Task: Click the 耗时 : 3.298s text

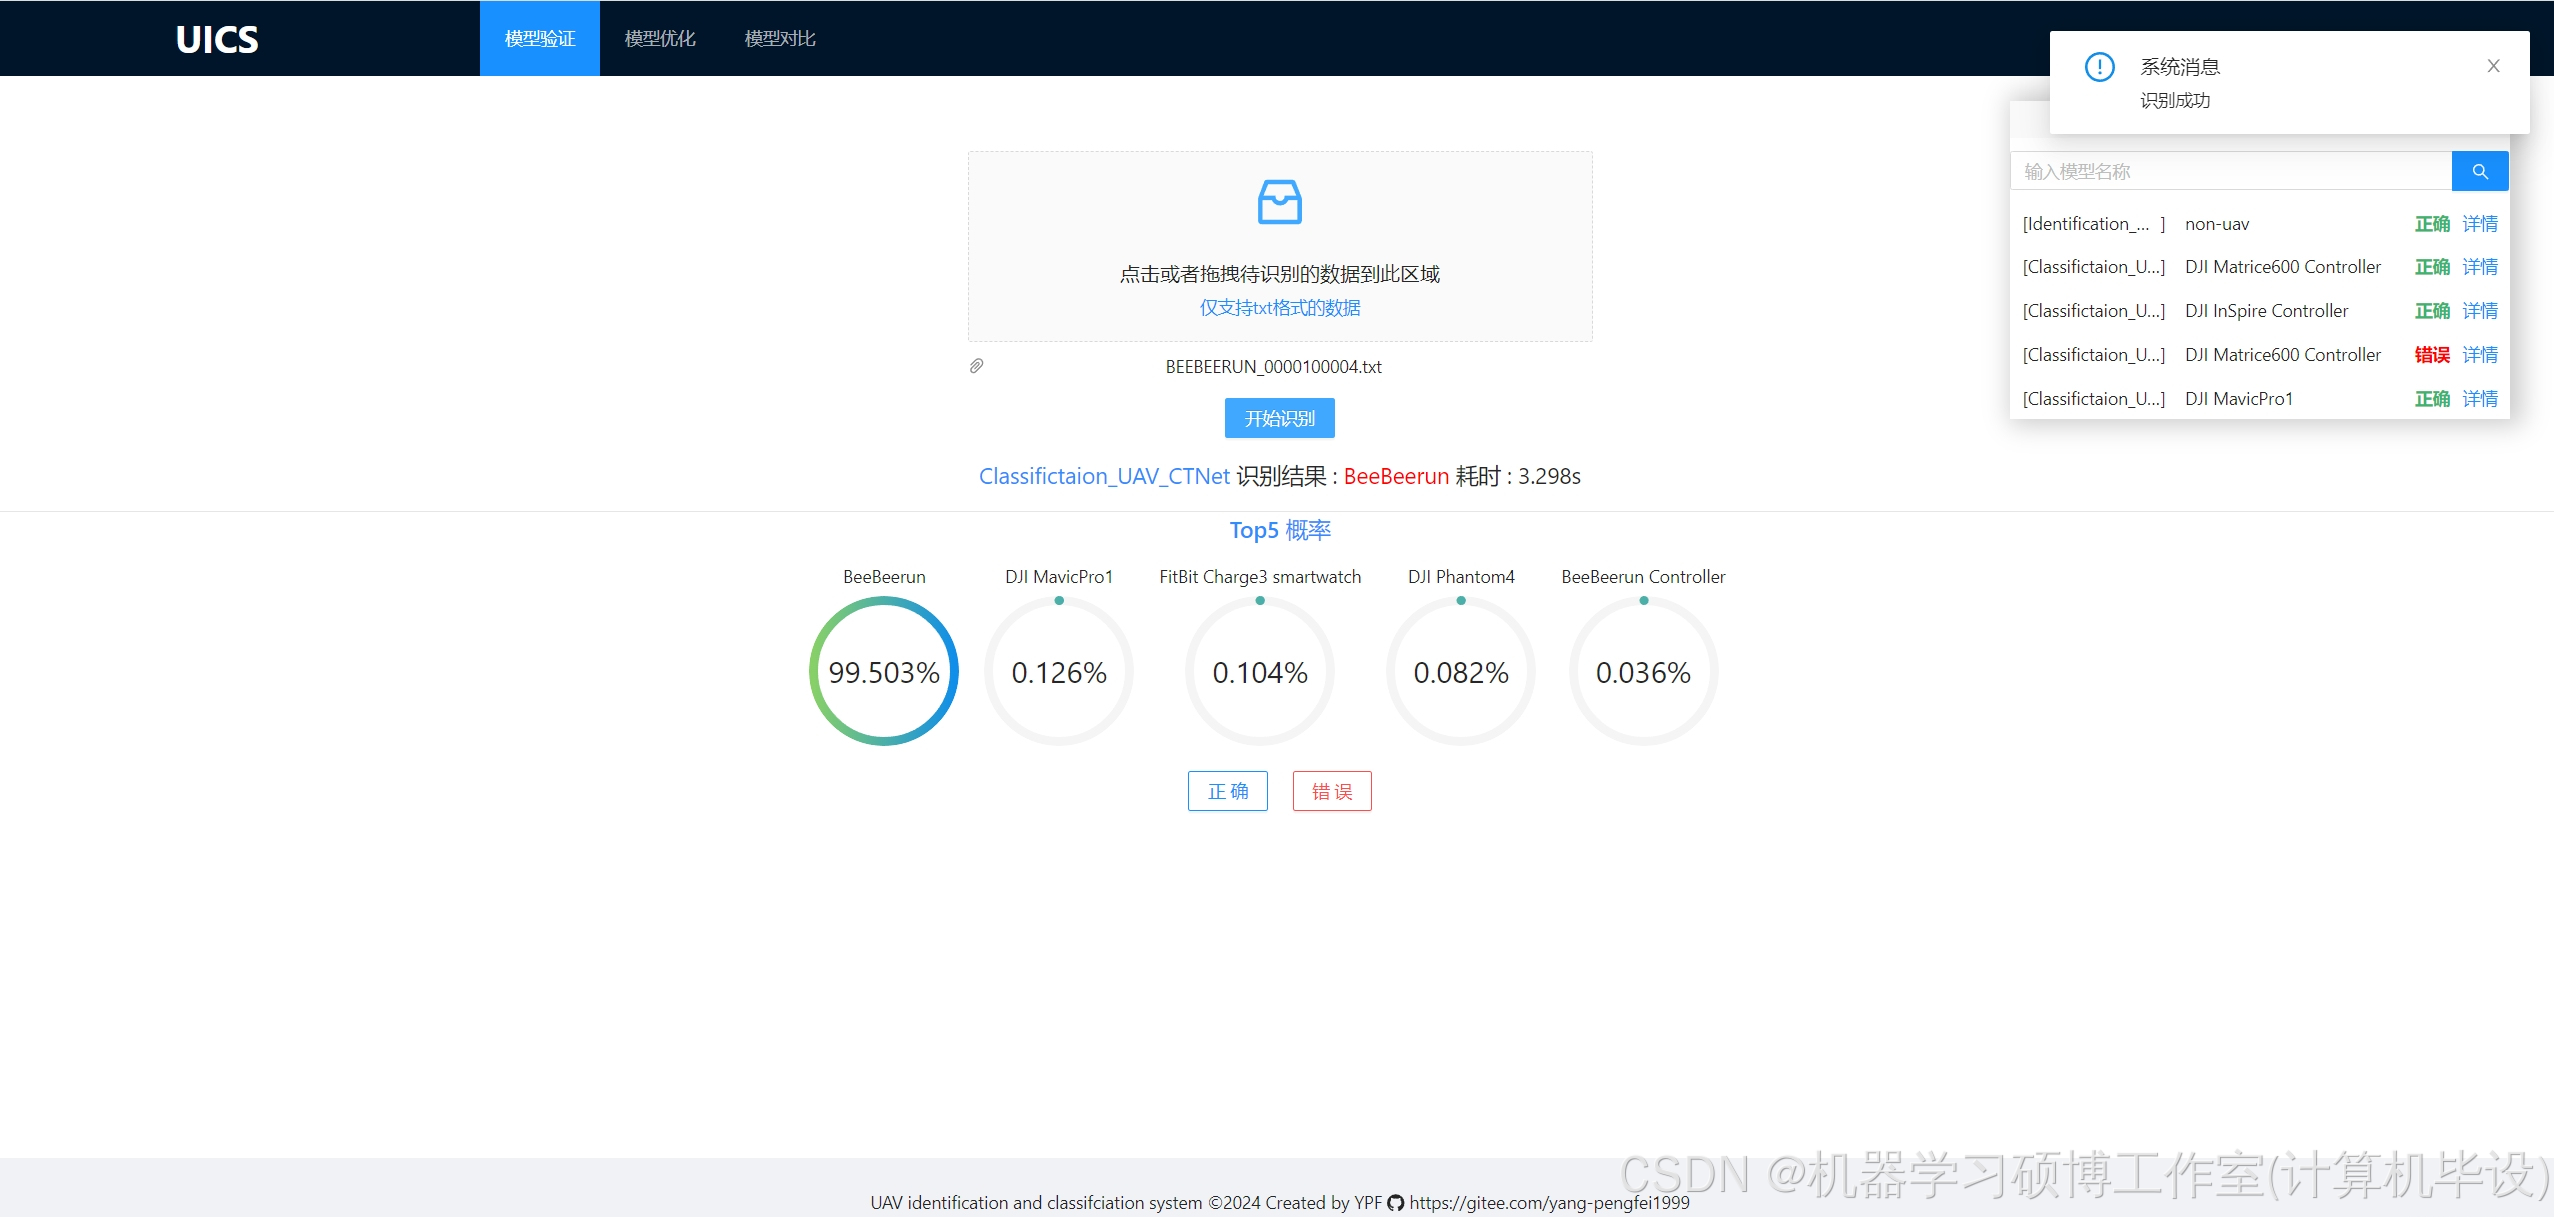Action: click(1518, 476)
